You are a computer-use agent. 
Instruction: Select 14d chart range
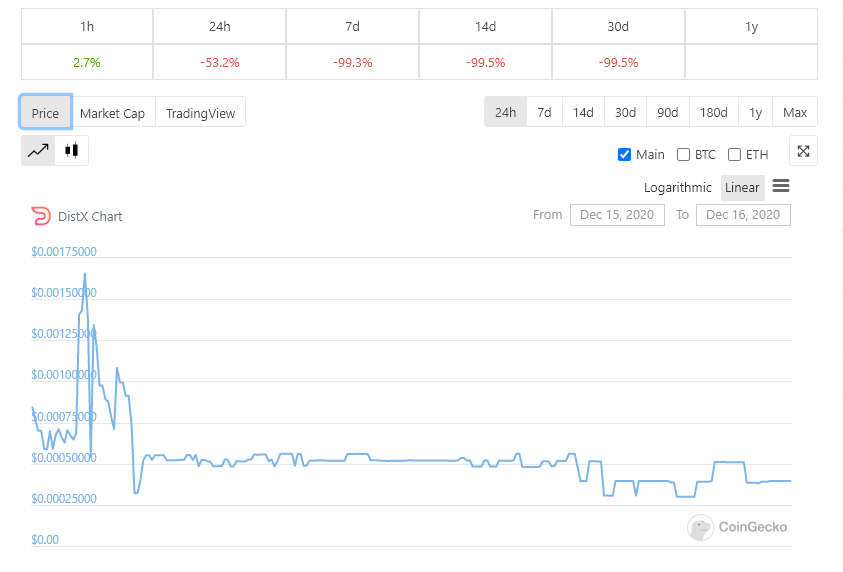(x=583, y=112)
